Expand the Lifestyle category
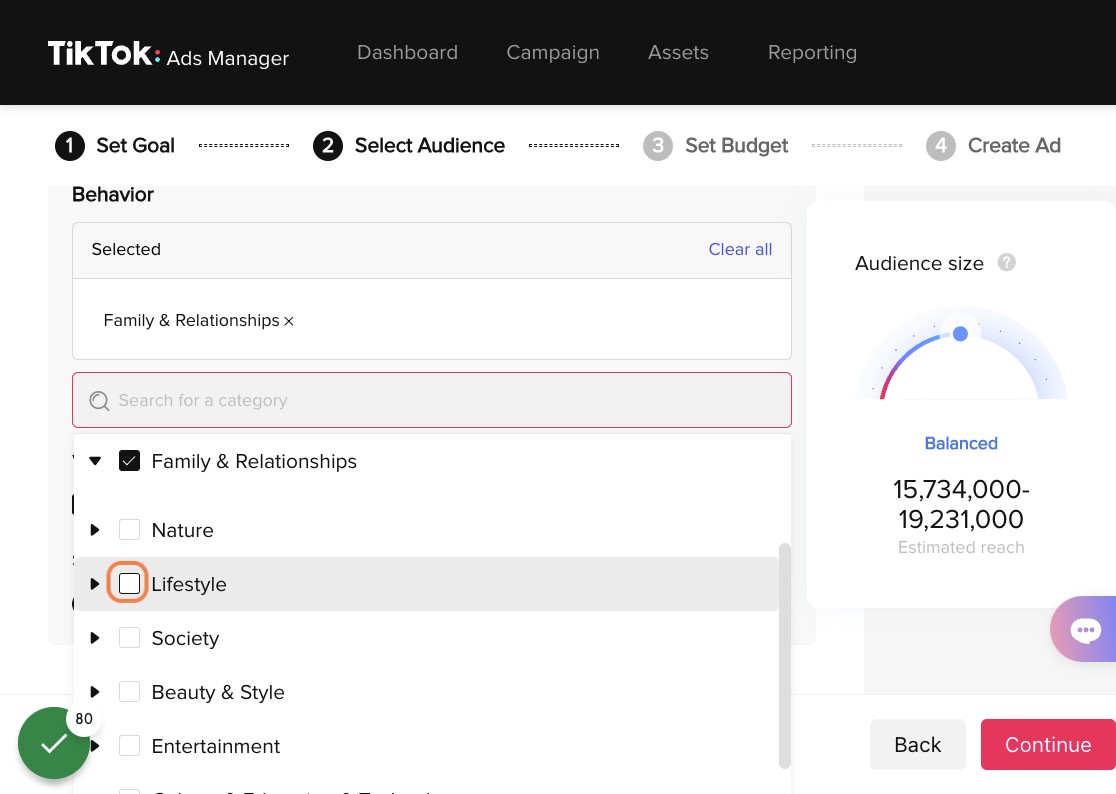Image resolution: width=1116 pixels, height=794 pixels. 95,584
